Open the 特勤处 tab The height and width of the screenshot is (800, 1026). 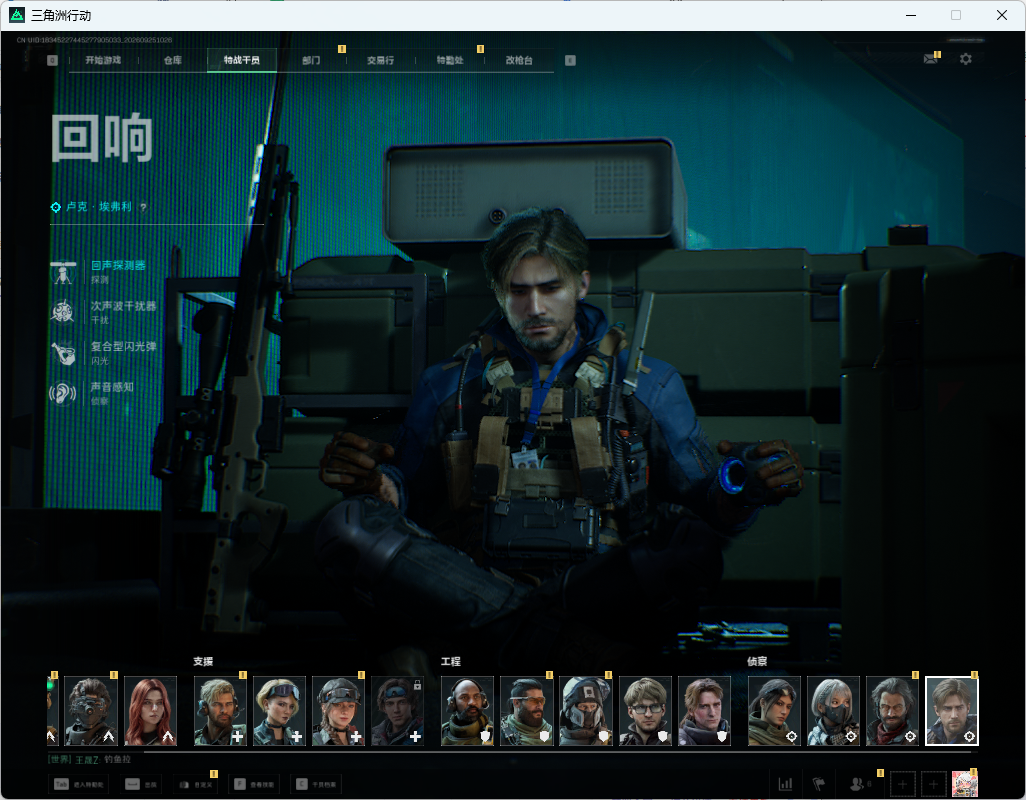(x=450, y=60)
